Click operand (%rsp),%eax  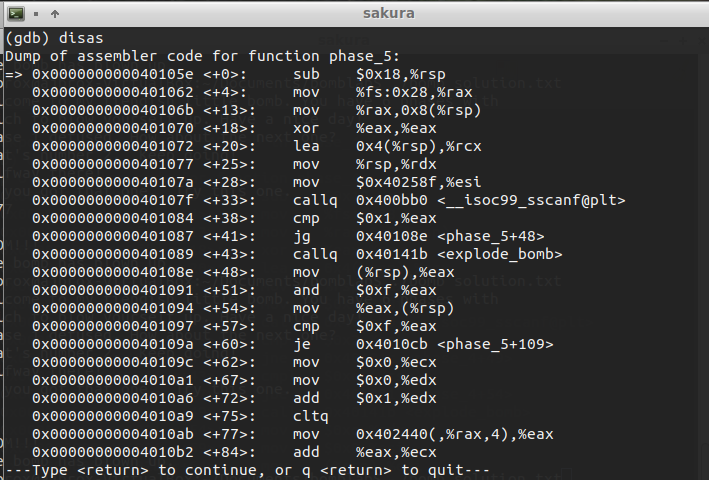point(405,273)
